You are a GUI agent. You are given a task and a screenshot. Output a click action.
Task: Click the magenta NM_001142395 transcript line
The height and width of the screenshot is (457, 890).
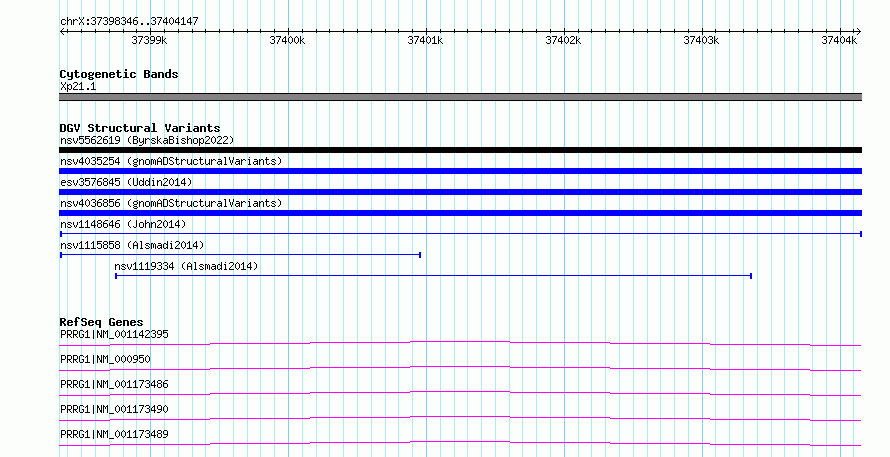point(460,343)
